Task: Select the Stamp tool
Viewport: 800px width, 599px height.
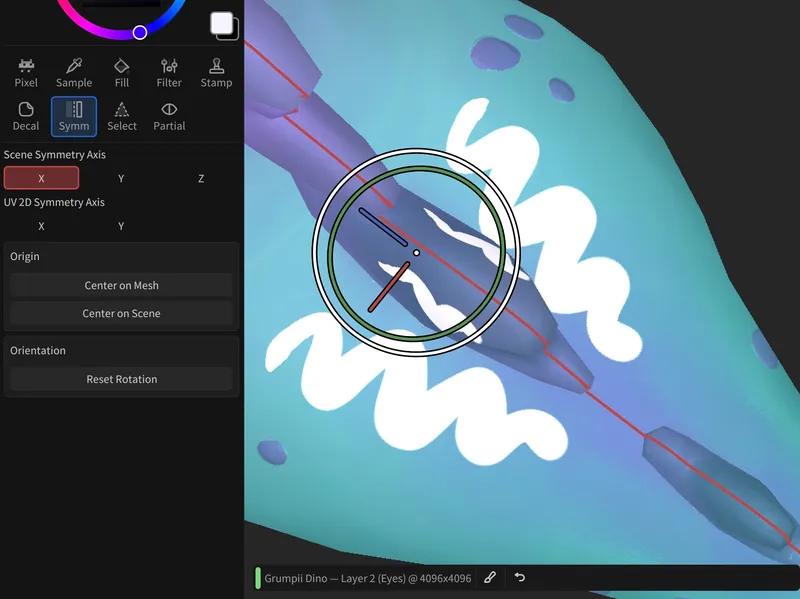Action: click(x=216, y=72)
